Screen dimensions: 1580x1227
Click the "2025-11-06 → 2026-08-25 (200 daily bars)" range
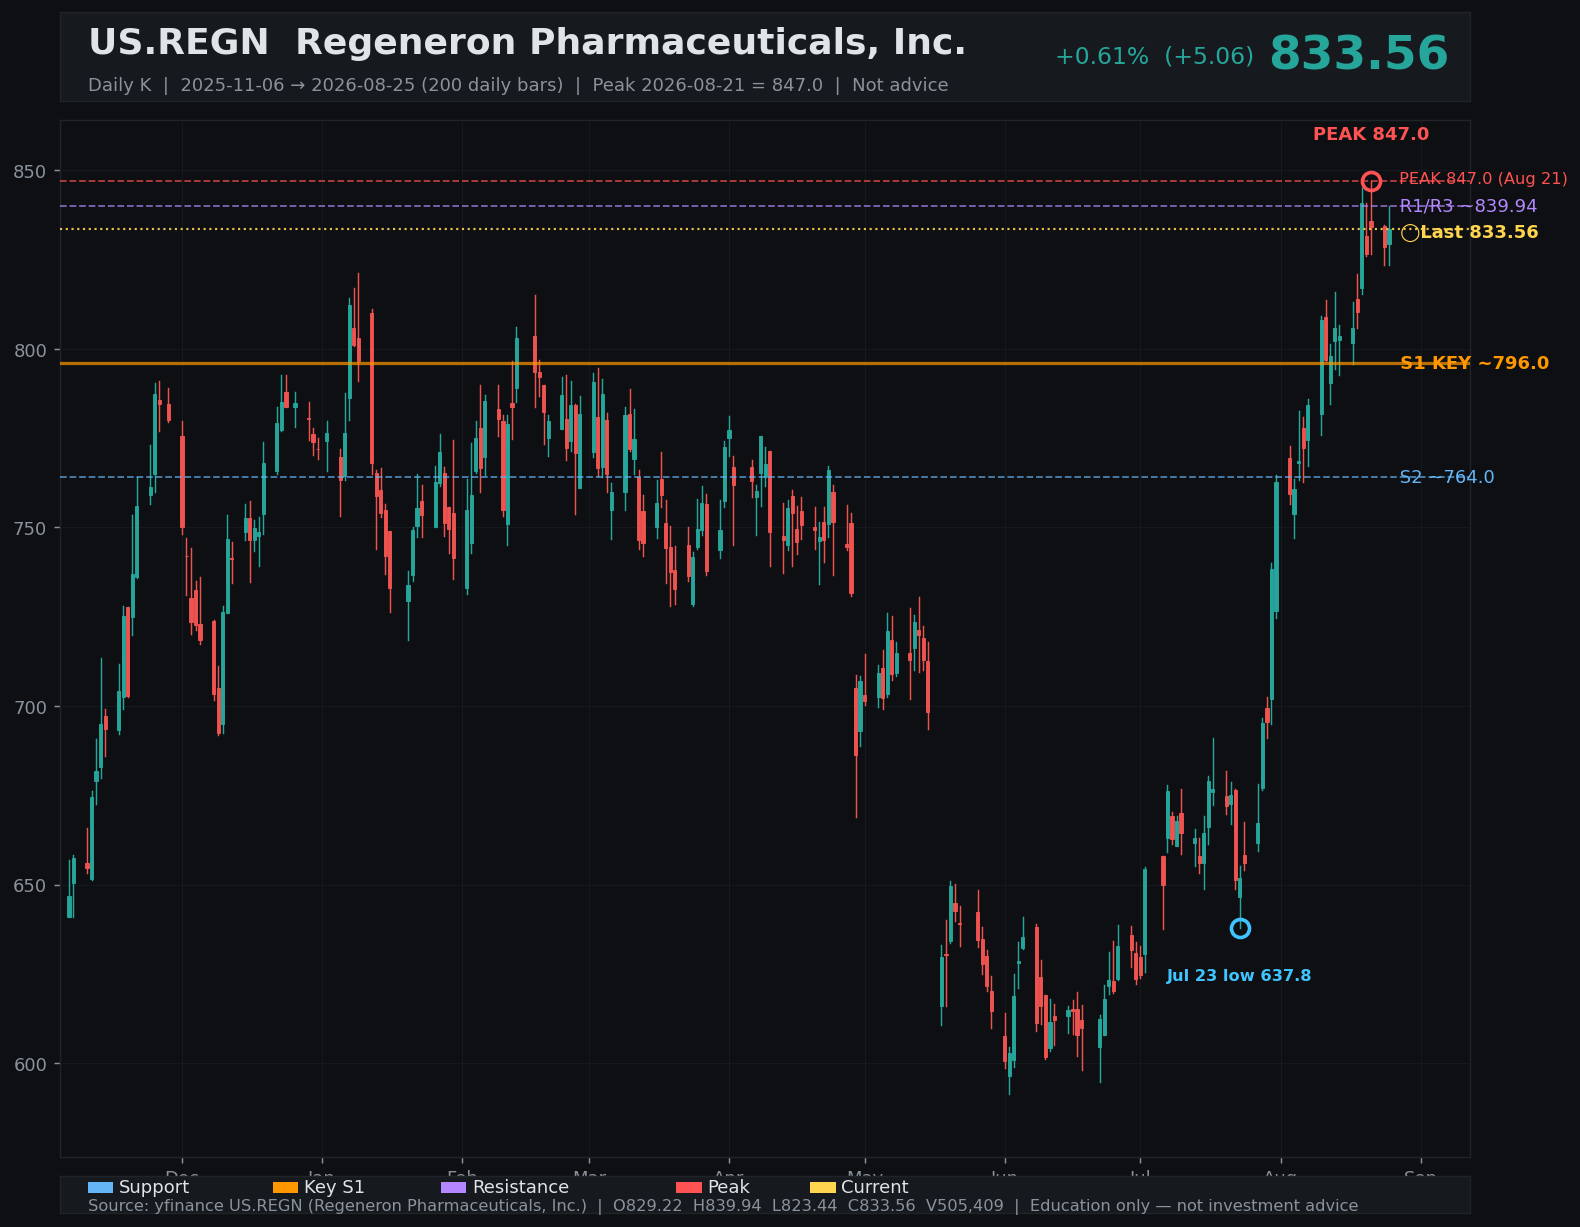point(372,85)
